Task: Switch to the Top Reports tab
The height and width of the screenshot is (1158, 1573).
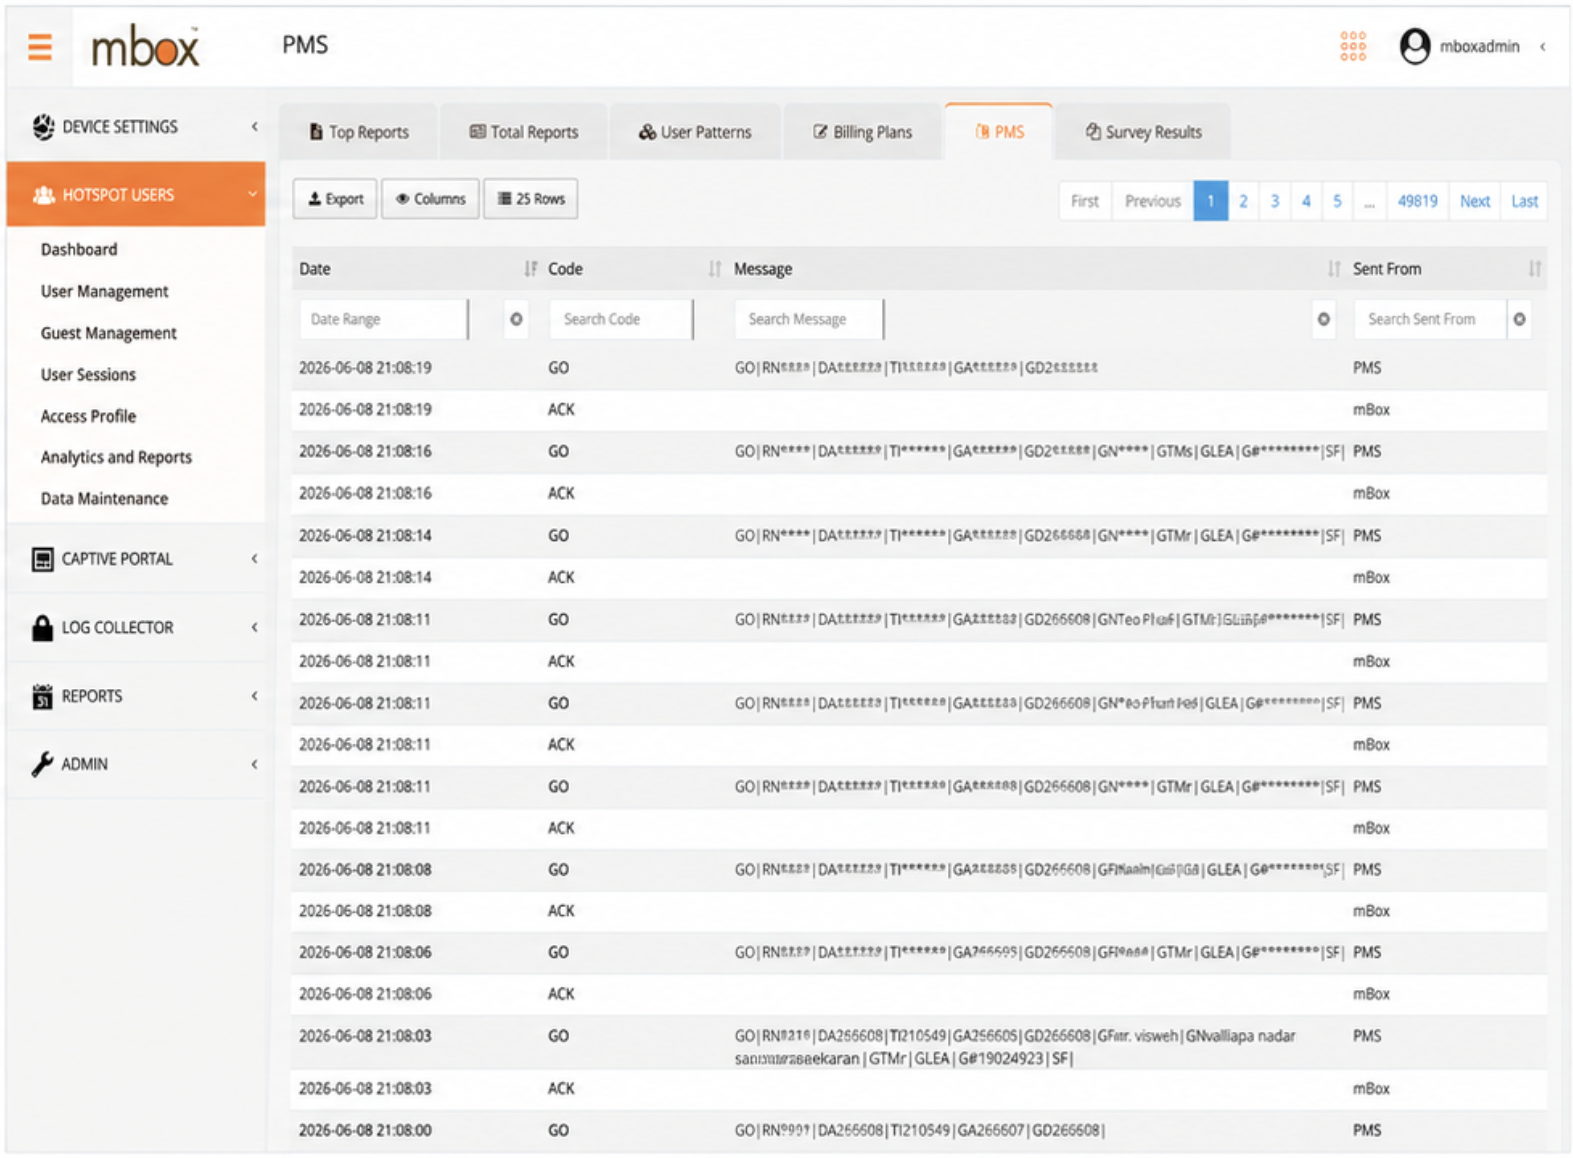Action: coord(358,132)
